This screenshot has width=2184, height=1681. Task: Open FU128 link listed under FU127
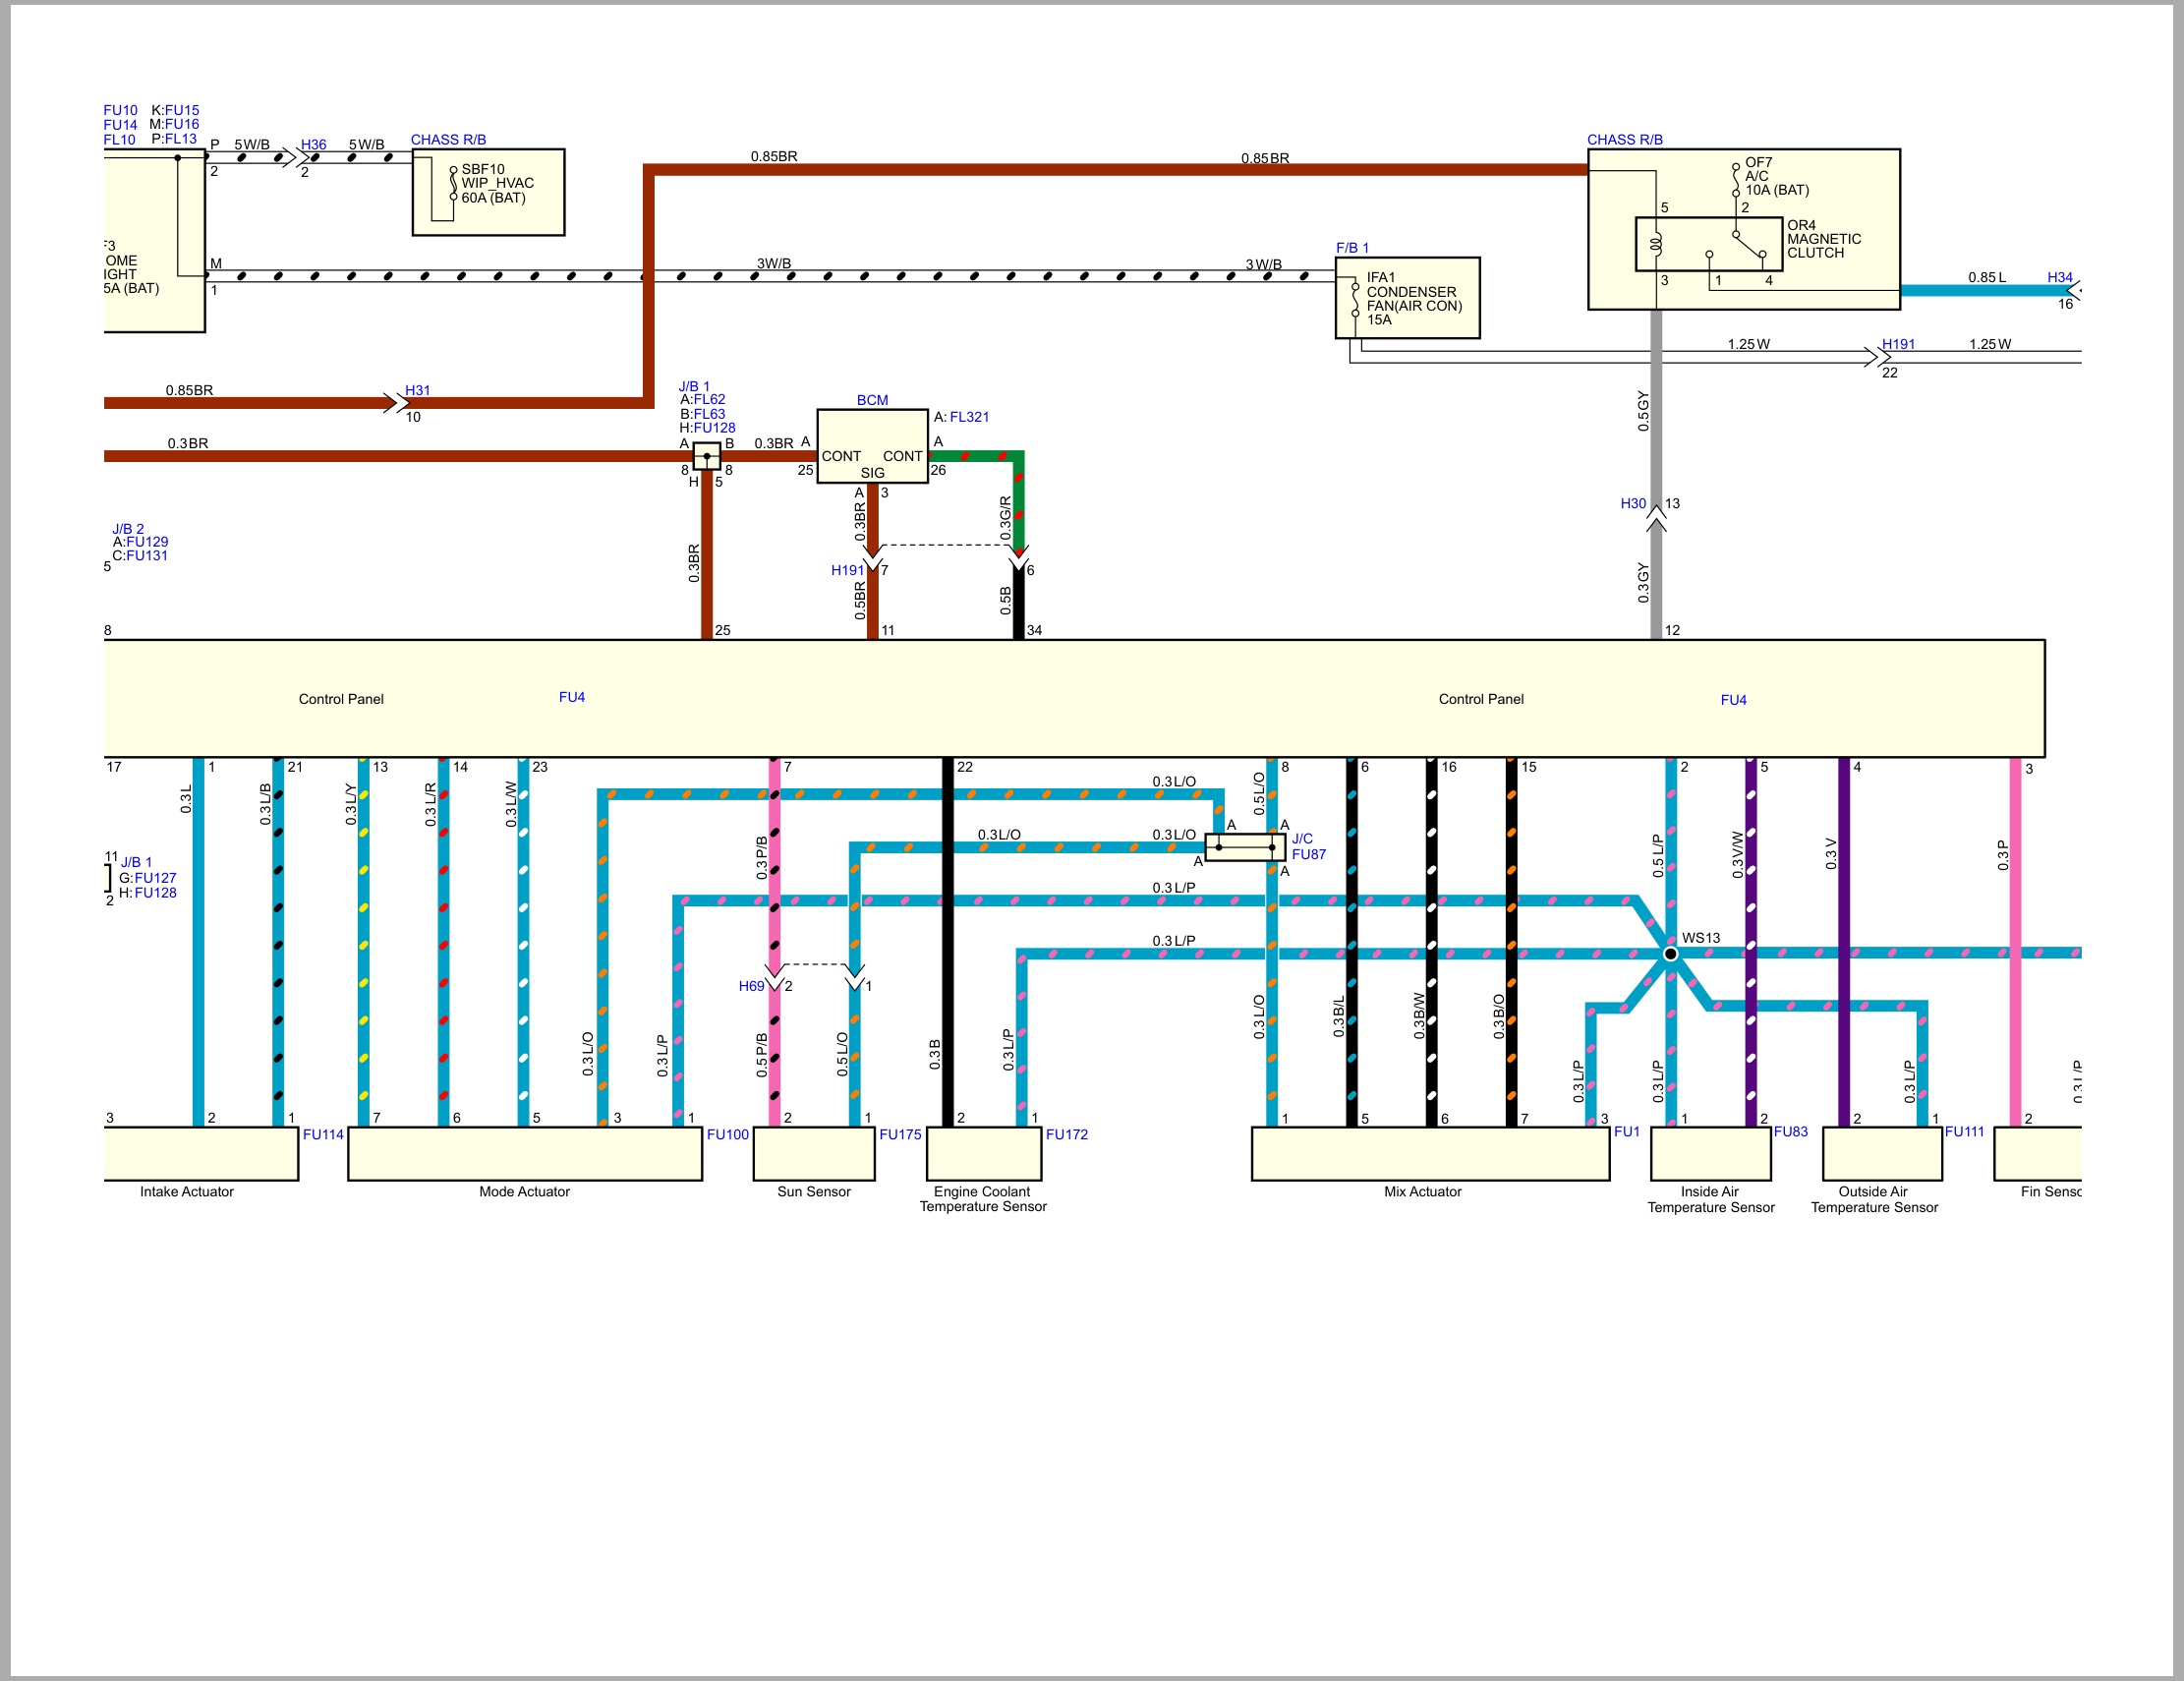pos(155,893)
